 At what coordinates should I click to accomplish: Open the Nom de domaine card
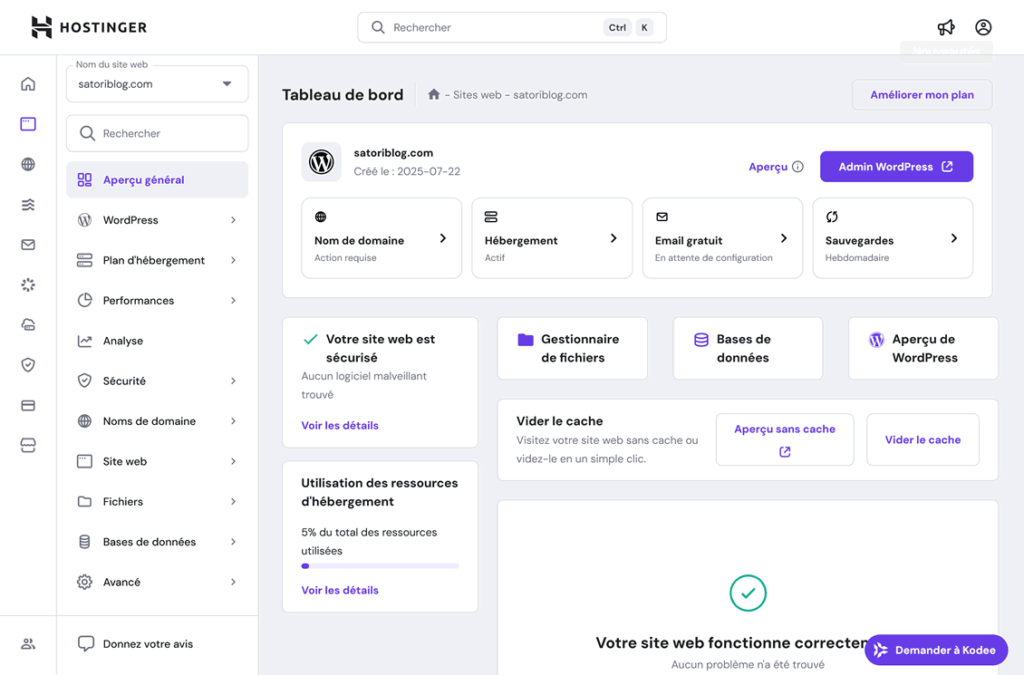(x=381, y=238)
